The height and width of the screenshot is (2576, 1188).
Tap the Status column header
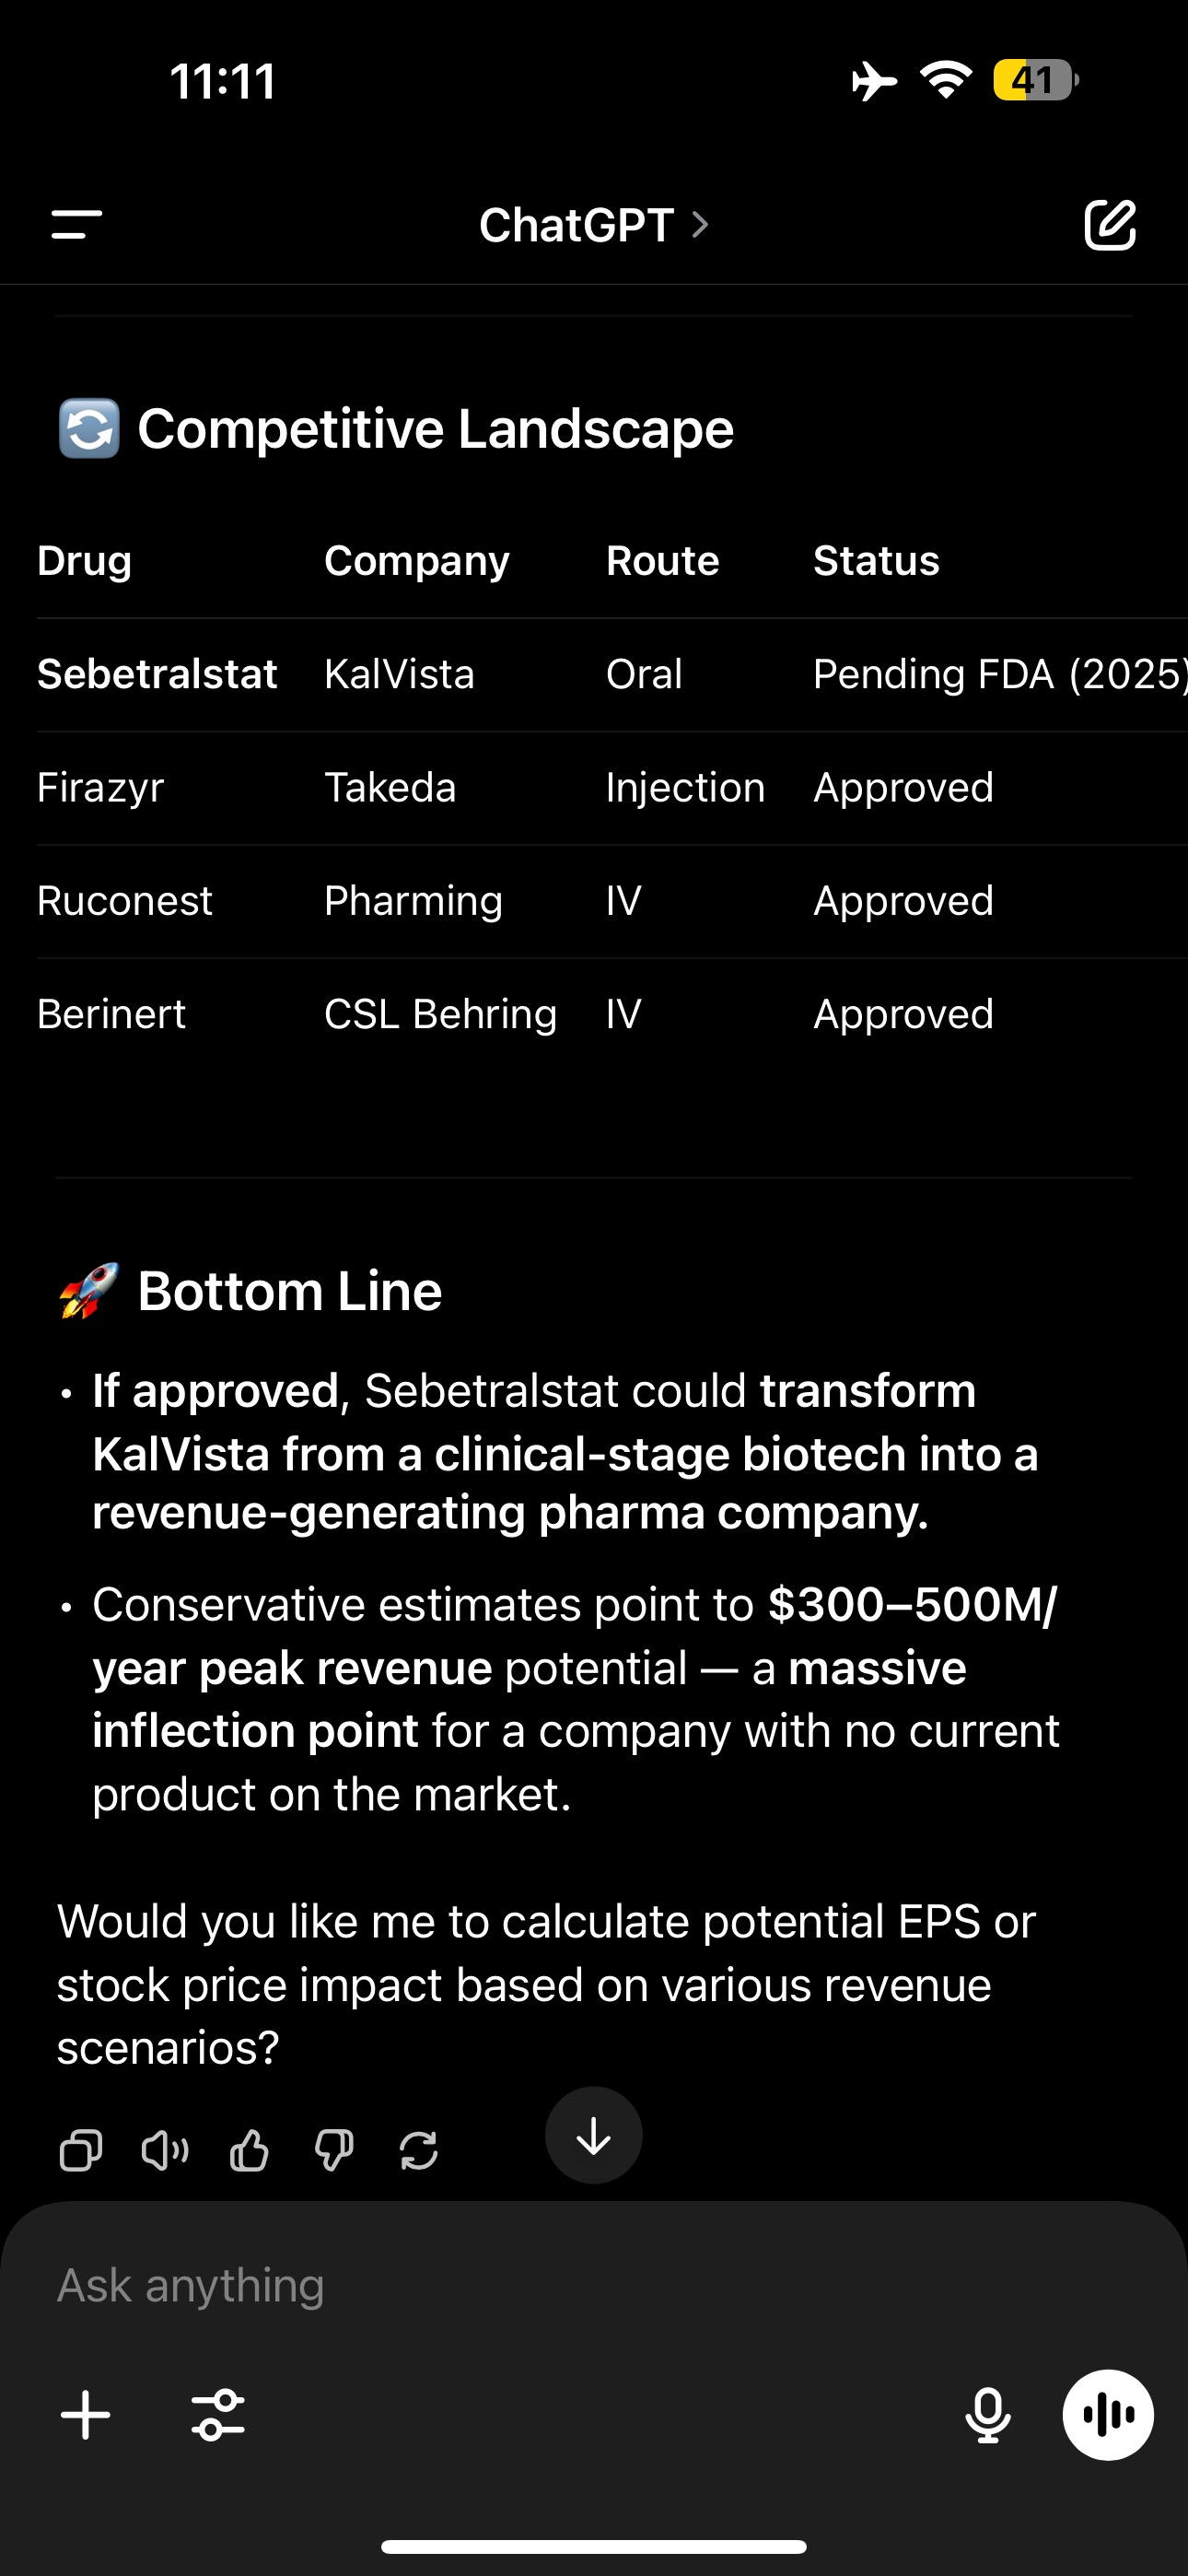(x=876, y=561)
